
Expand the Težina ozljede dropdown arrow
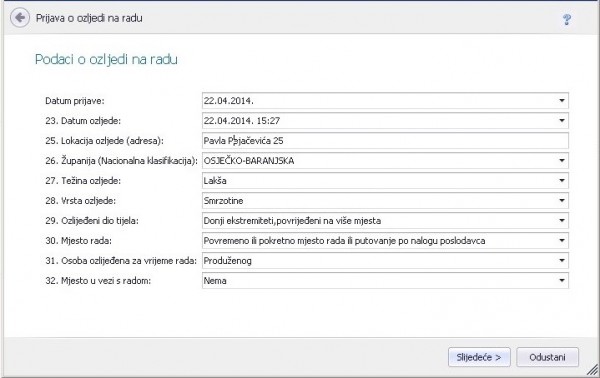(562, 181)
